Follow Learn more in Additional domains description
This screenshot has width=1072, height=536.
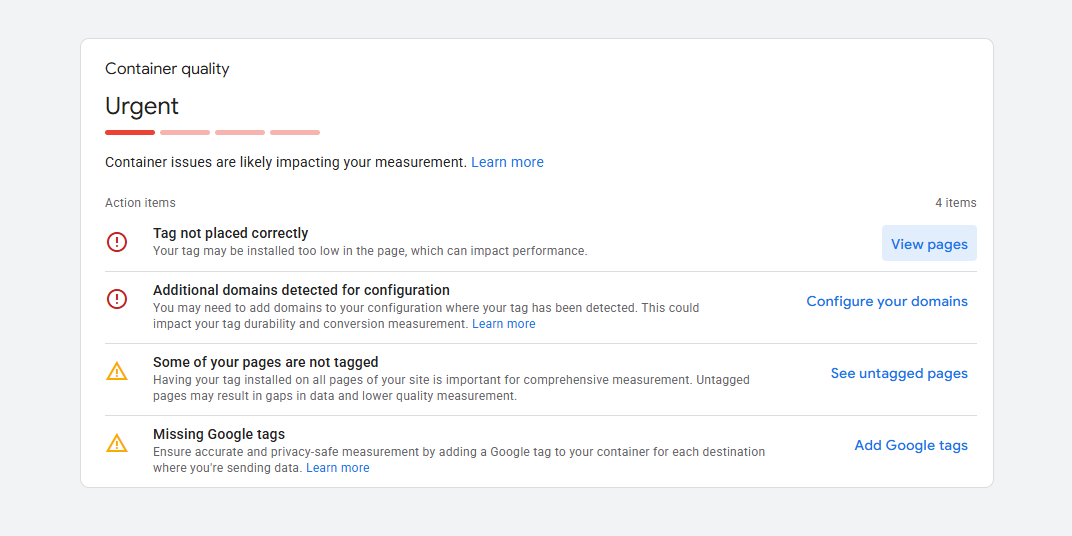(504, 324)
